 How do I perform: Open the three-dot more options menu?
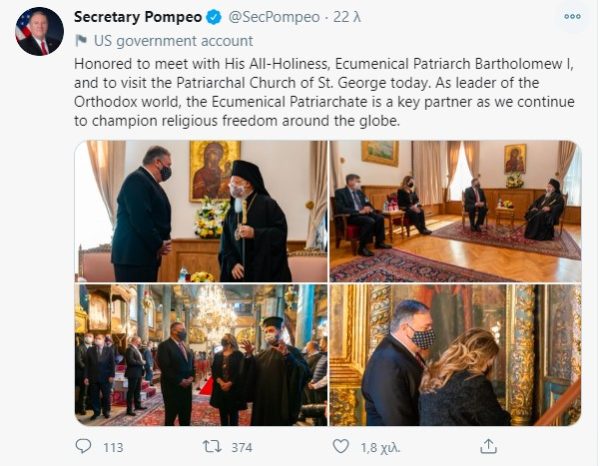[571, 17]
